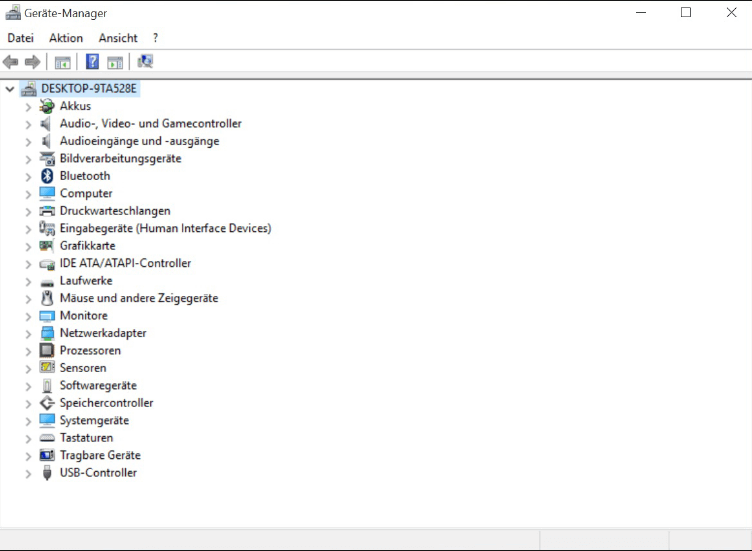
Task: Expand Audio-, Video- und Gamecontroller
Action: (28, 125)
